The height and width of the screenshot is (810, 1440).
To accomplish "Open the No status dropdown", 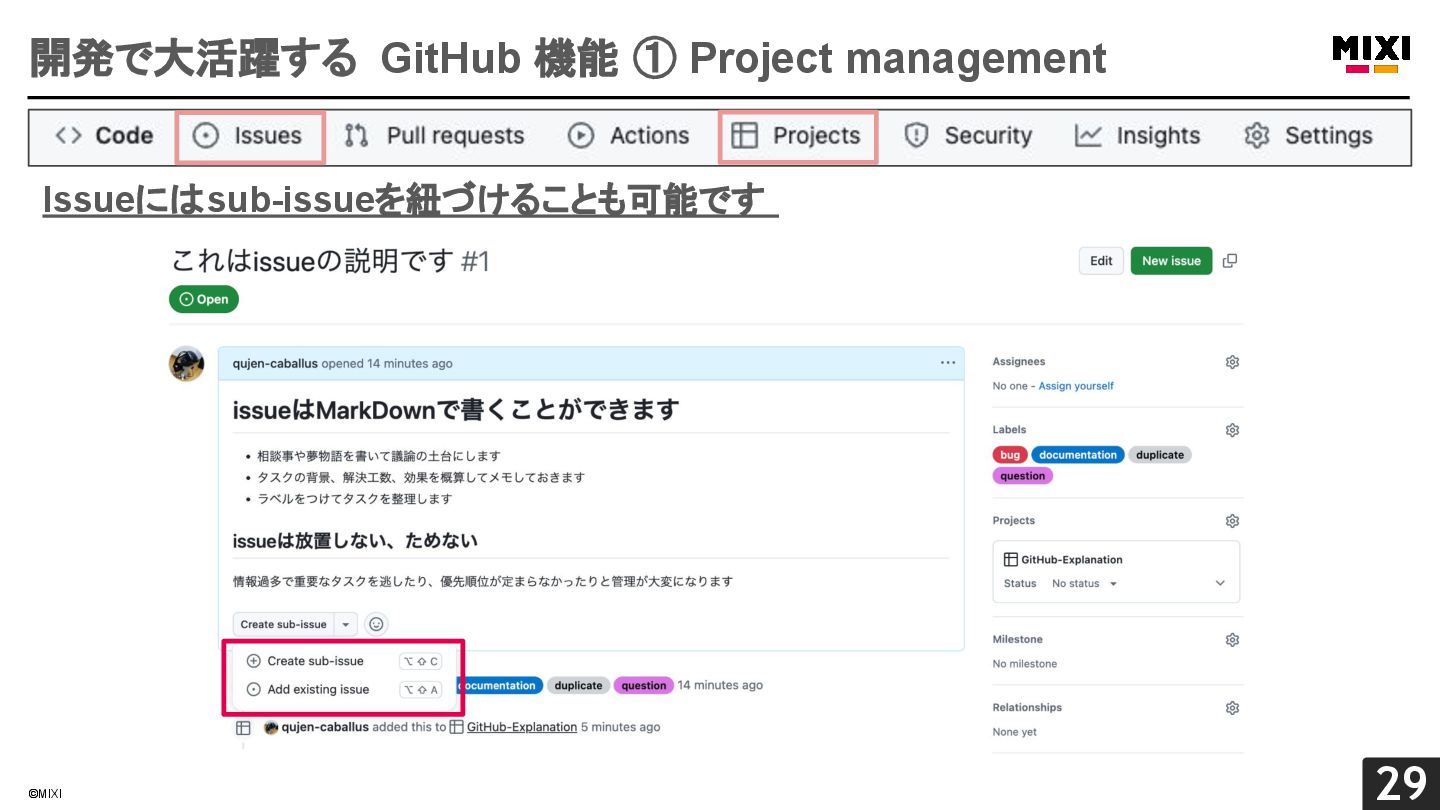I will coord(1085,584).
